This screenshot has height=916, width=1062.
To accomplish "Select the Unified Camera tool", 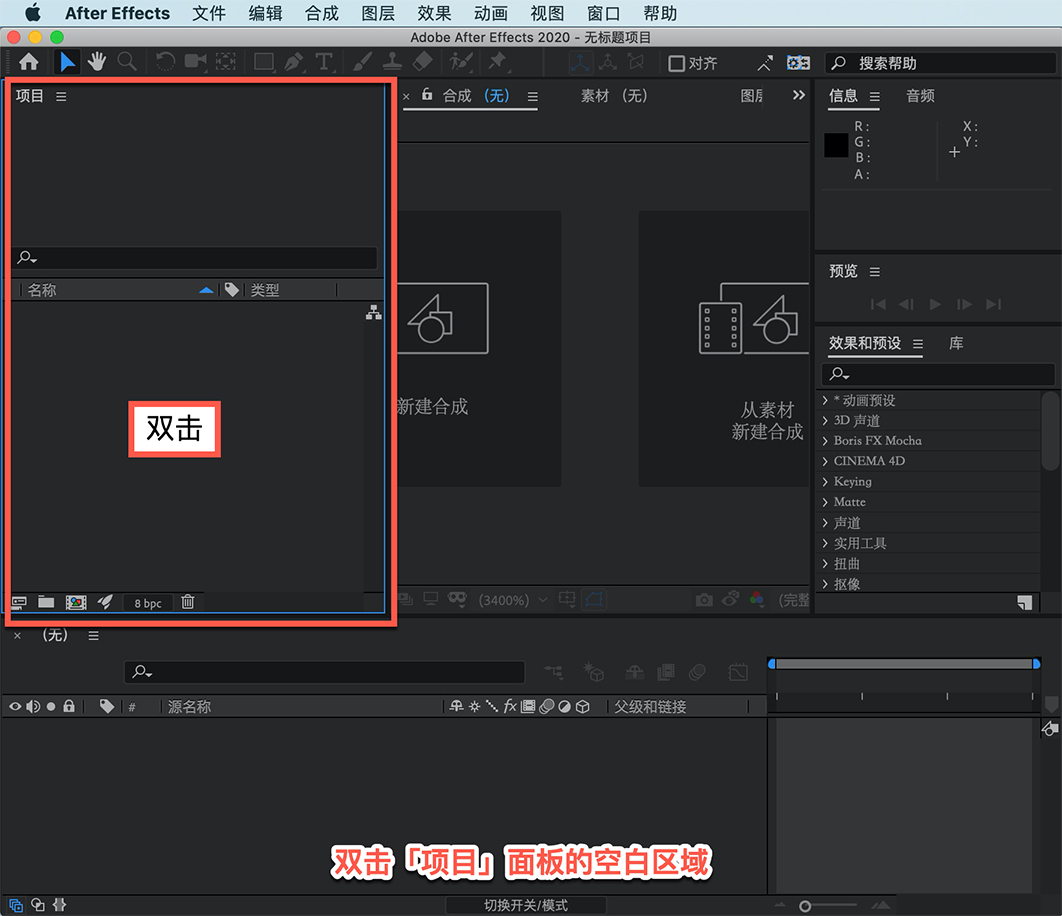I will click(196, 62).
